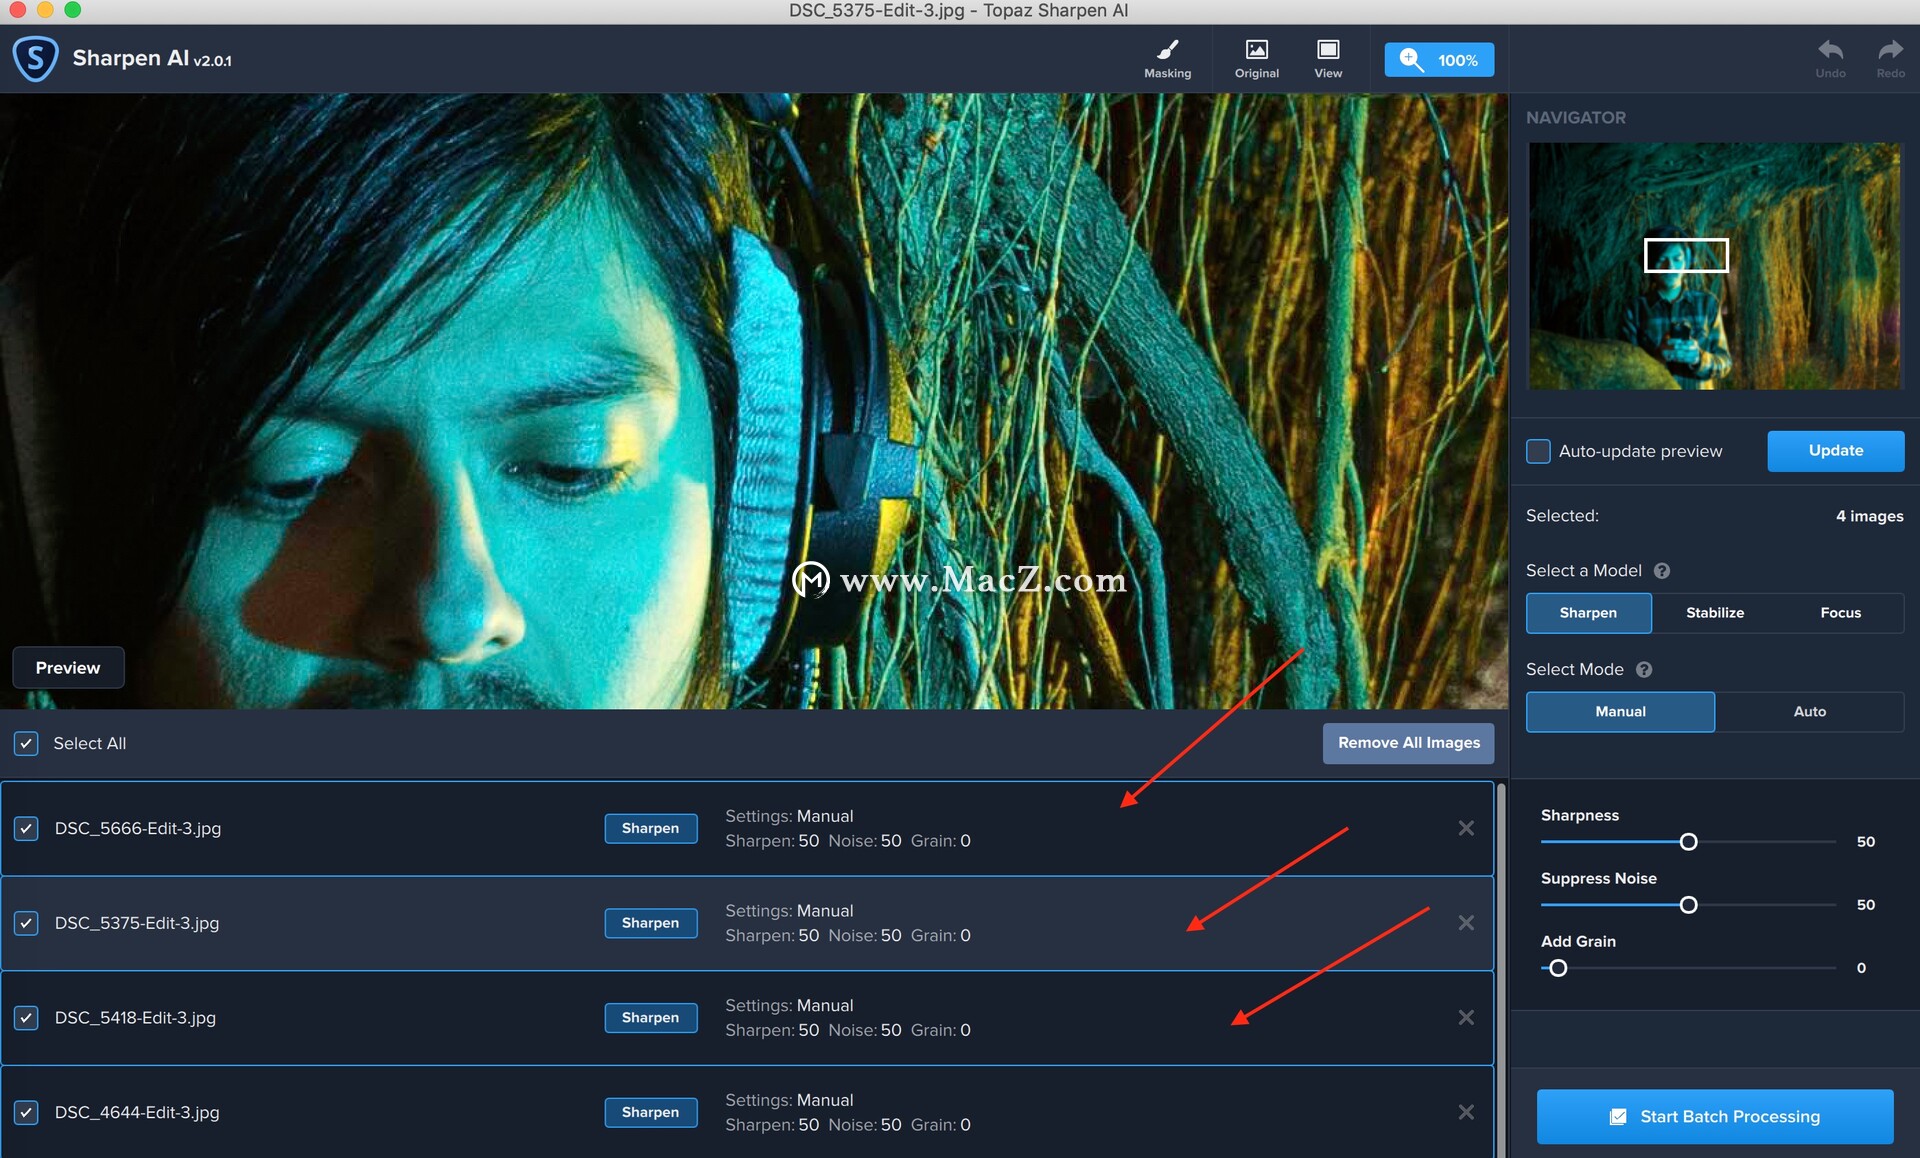Screen dimensions: 1920x1158
Task: Click Remove All Images button
Action: (x=1411, y=742)
